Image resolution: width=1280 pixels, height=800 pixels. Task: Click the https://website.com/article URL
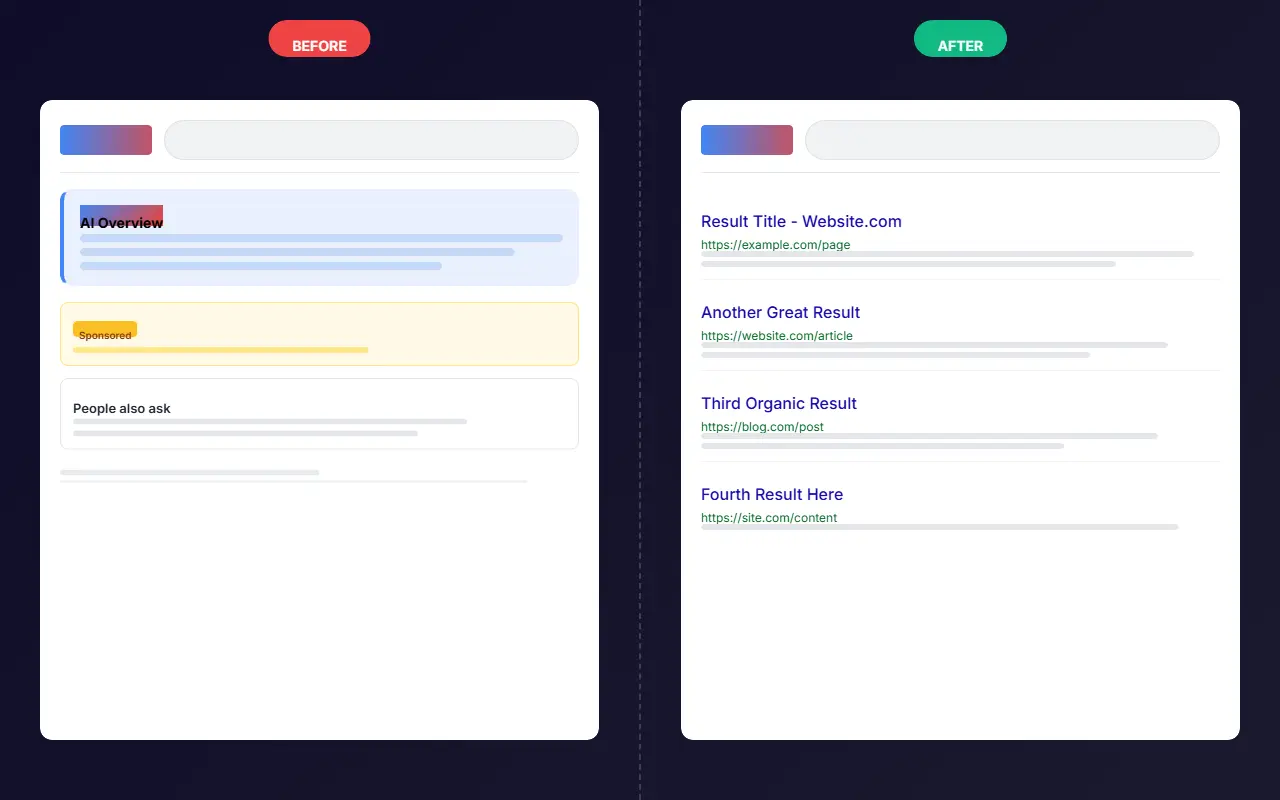click(x=777, y=336)
